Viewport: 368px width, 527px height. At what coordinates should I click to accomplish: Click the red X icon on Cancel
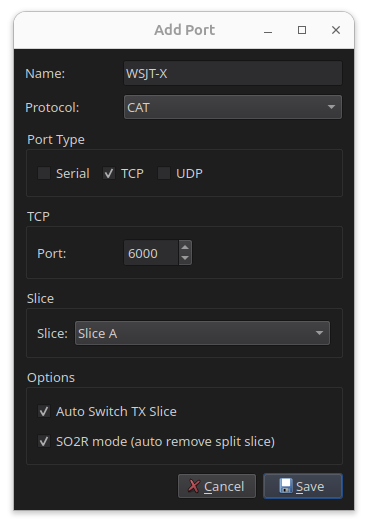point(194,486)
